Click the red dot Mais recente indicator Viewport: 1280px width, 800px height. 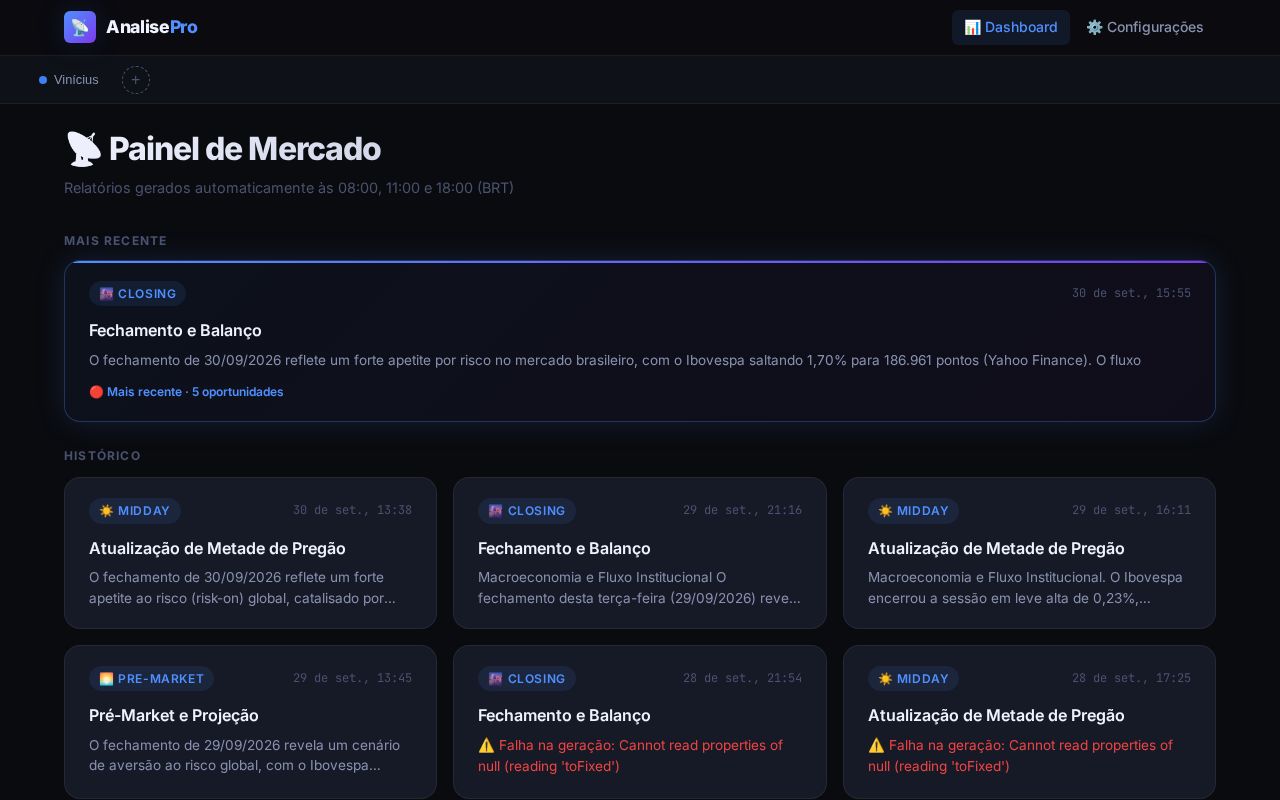coord(96,392)
